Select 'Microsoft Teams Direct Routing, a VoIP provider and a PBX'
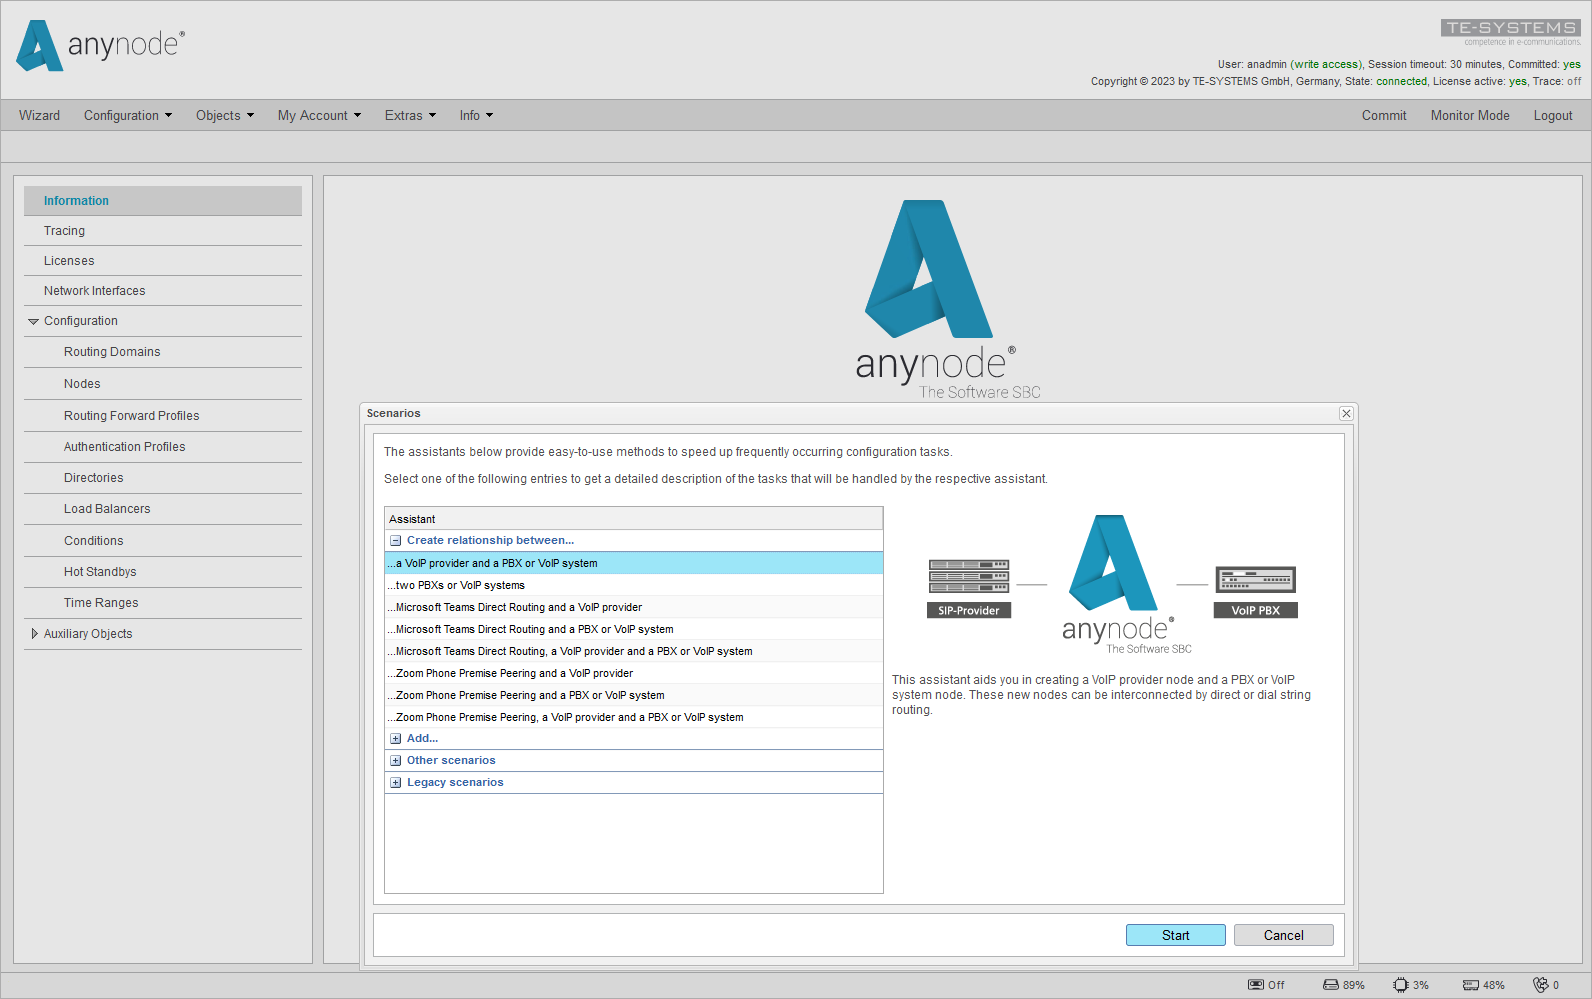 coord(634,651)
